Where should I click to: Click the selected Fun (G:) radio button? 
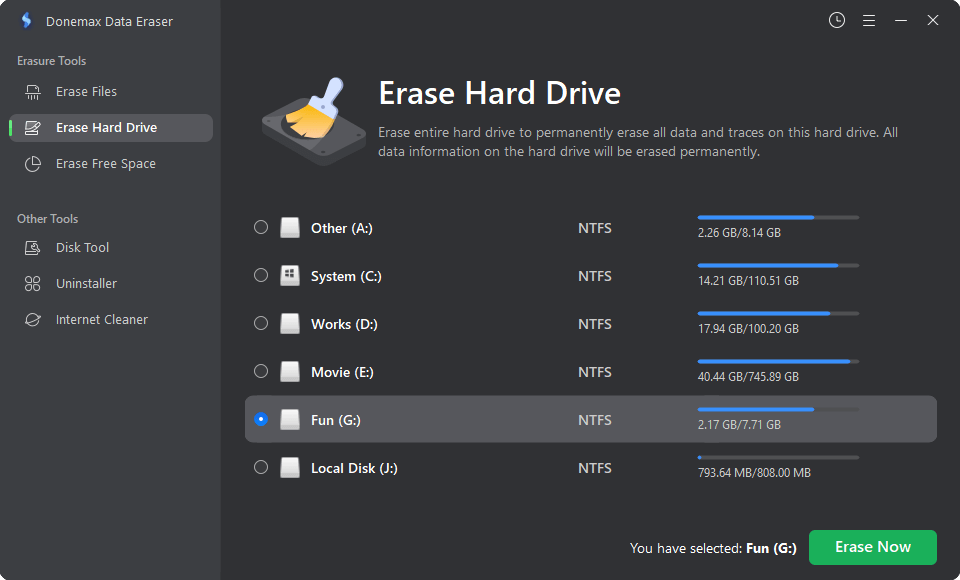[x=261, y=419]
